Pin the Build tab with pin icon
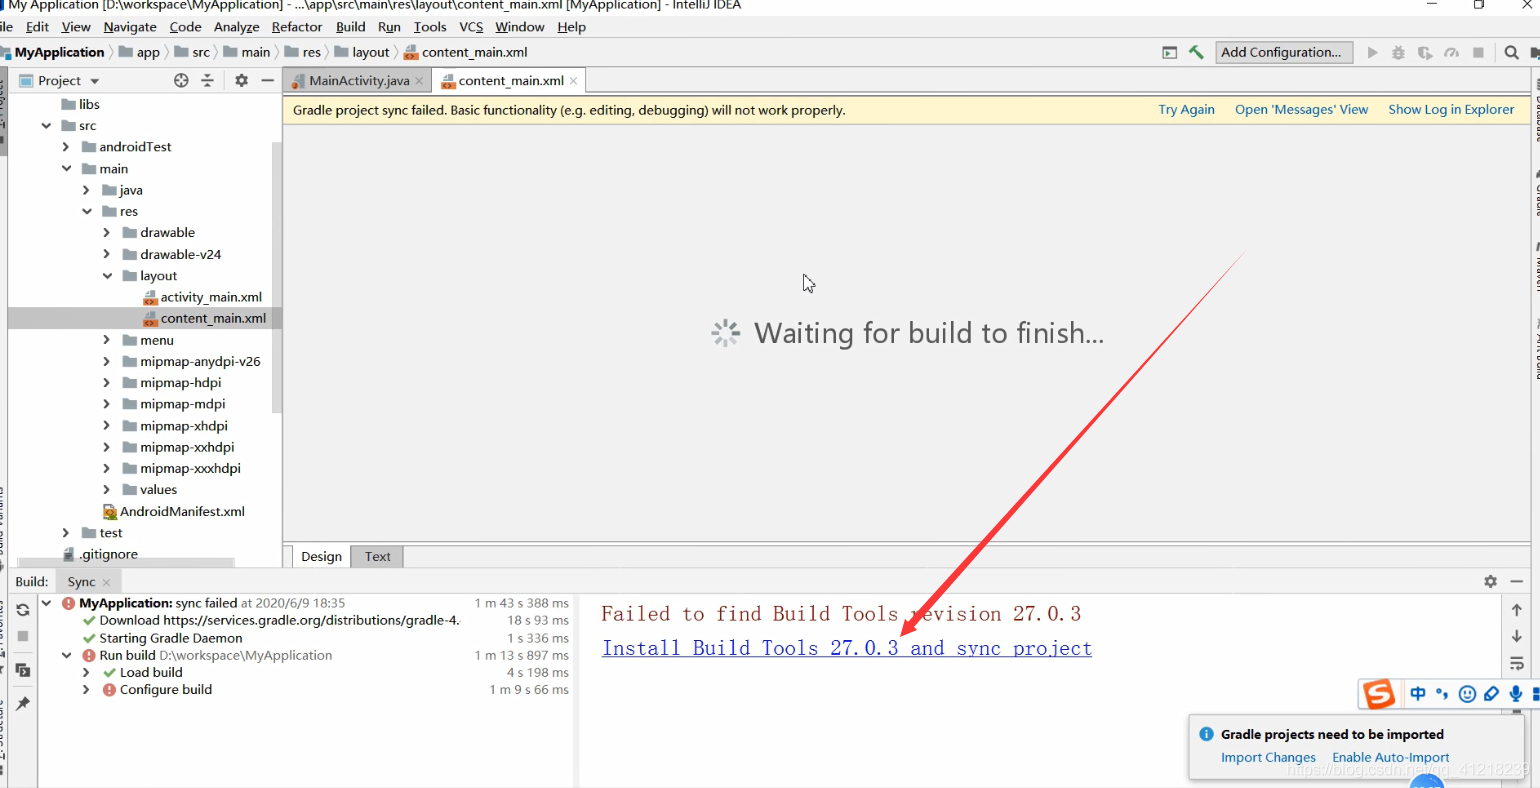 tap(22, 704)
